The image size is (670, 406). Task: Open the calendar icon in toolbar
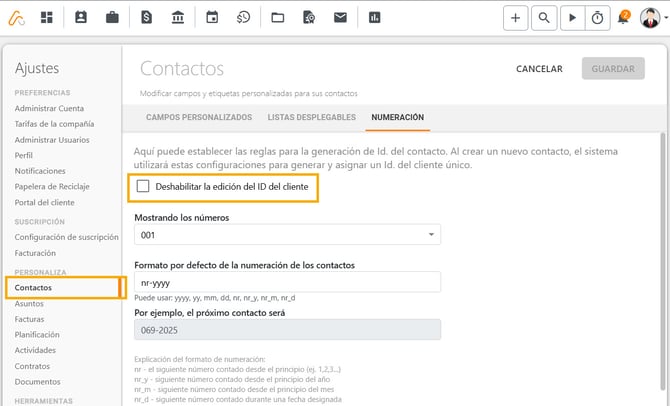212,18
